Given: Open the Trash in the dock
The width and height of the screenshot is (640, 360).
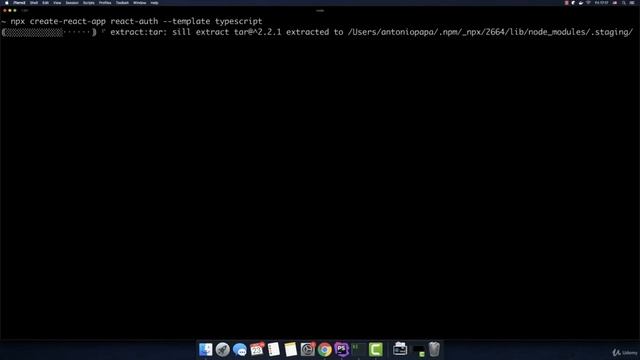Looking at the screenshot, I should click(434, 349).
